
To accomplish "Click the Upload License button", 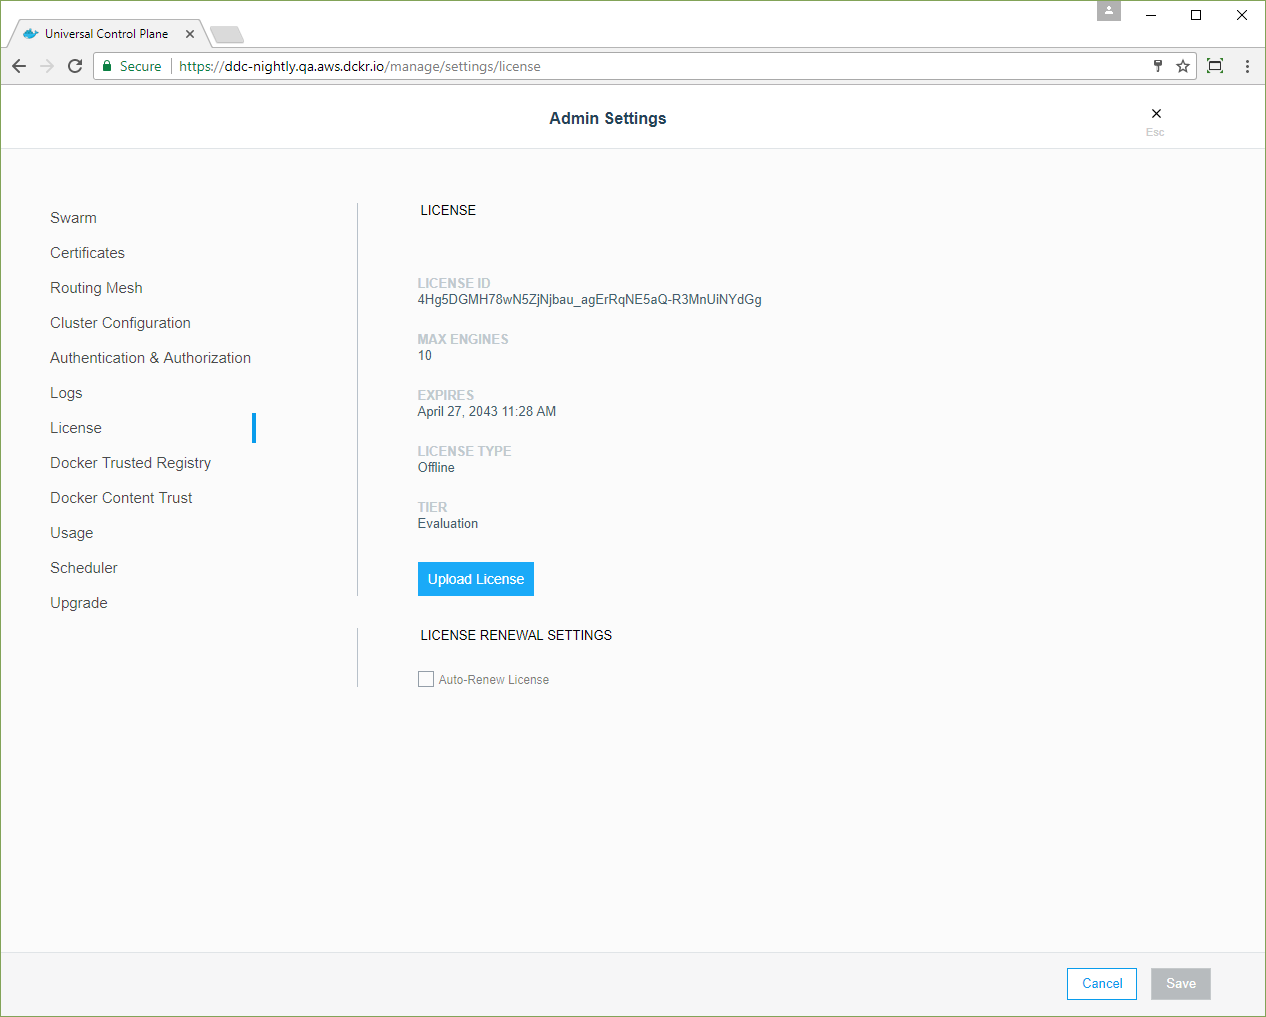I will [475, 579].
